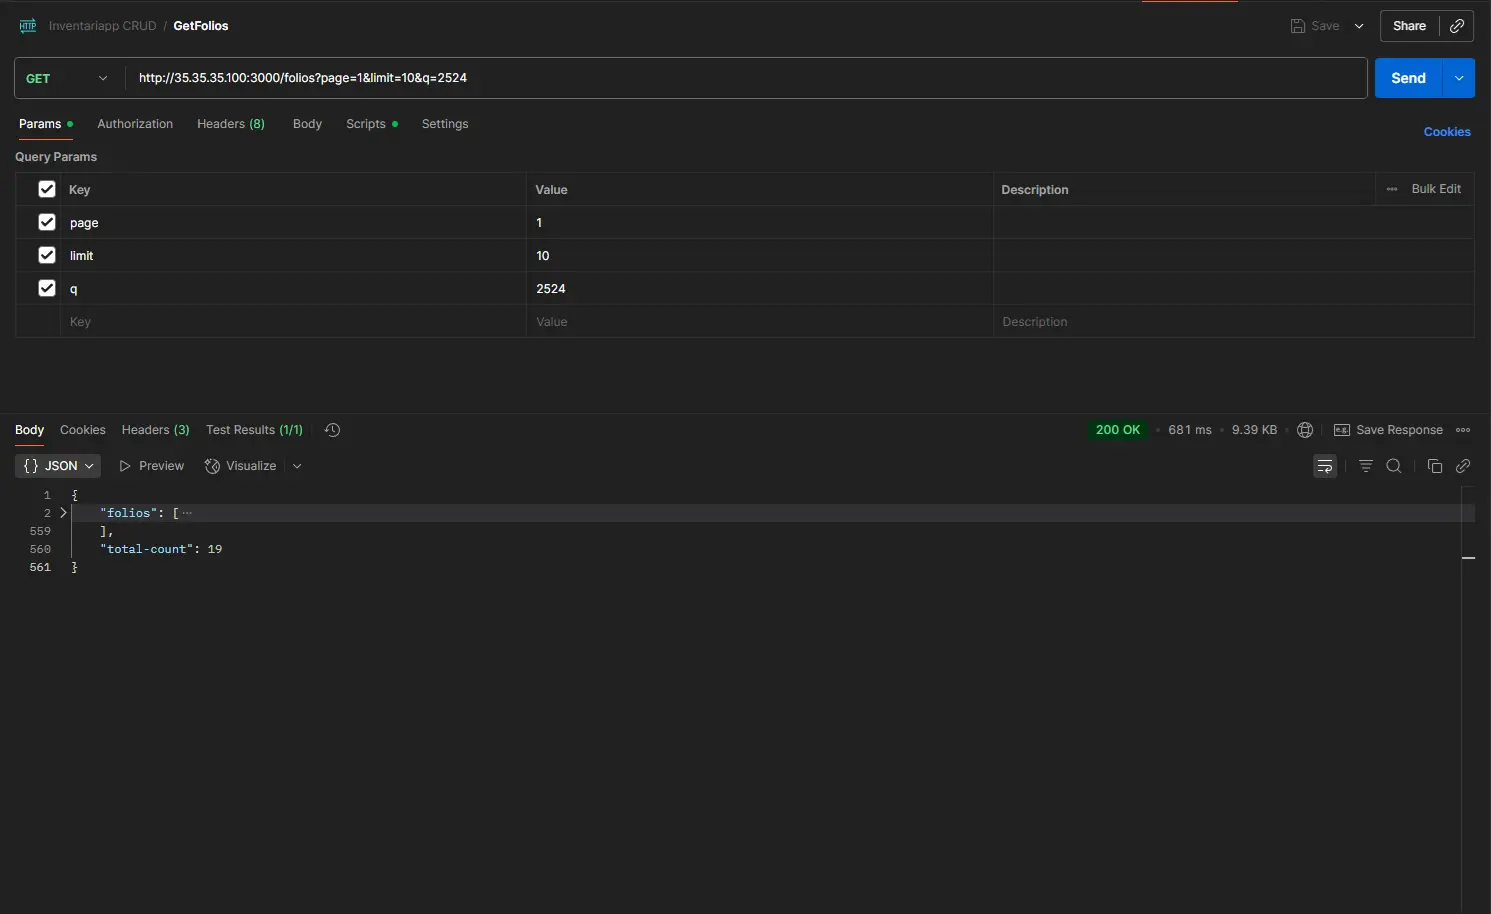The height and width of the screenshot is (914, 1491).
Task: Switch to the Authorization tab
Action: [x=135, y=124]
